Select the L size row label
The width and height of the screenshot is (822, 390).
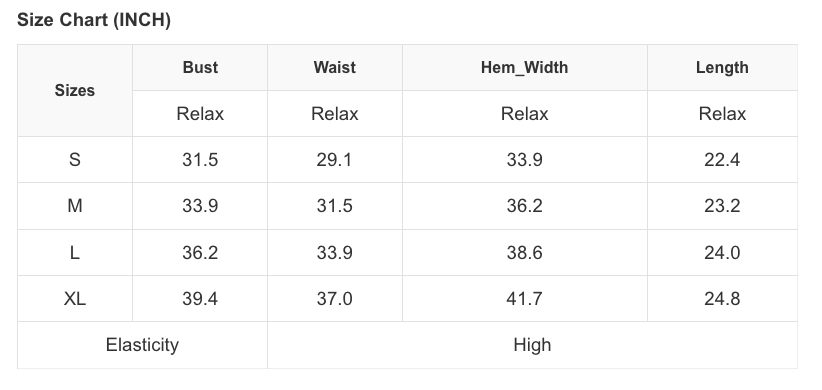[75, 253]
